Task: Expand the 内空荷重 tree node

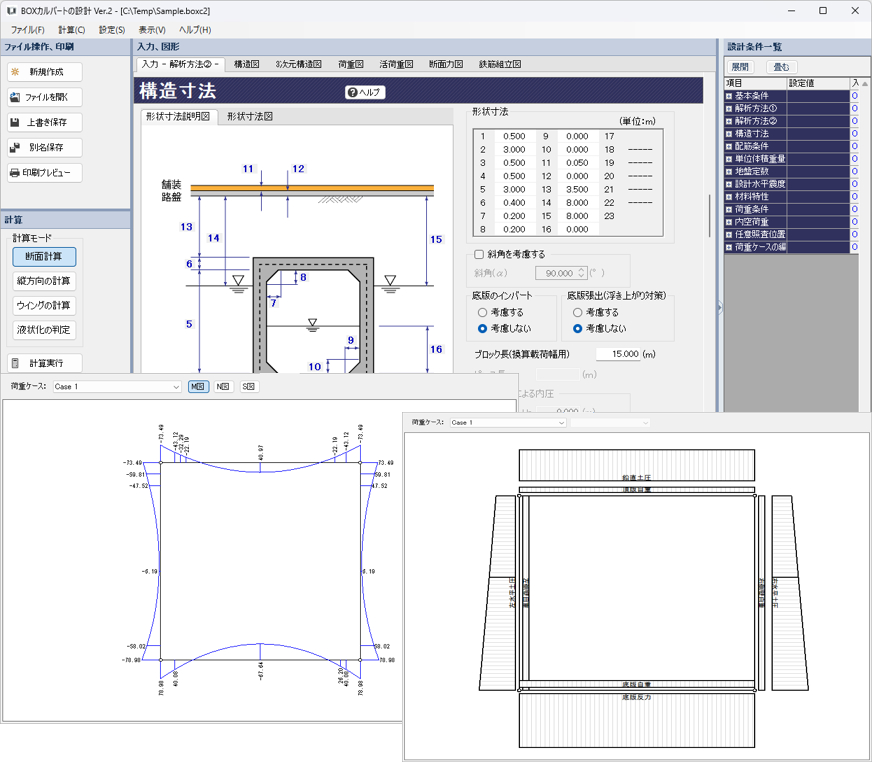Action: pos(729,222)
